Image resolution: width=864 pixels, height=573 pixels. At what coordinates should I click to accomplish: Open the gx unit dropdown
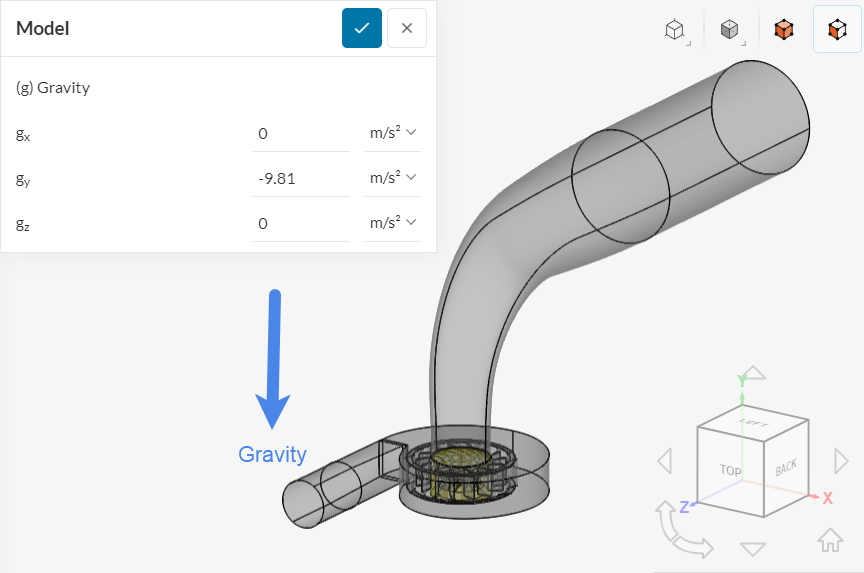tap(392, 134)
